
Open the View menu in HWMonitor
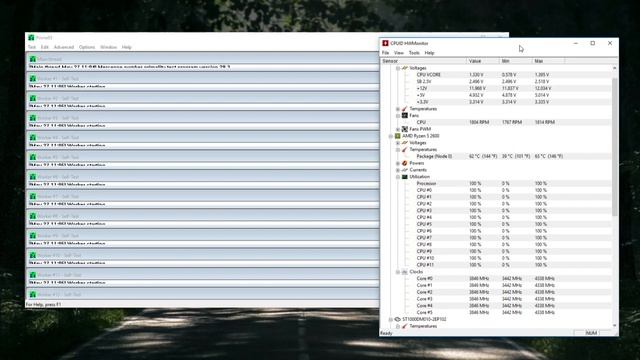coord(399,53)
